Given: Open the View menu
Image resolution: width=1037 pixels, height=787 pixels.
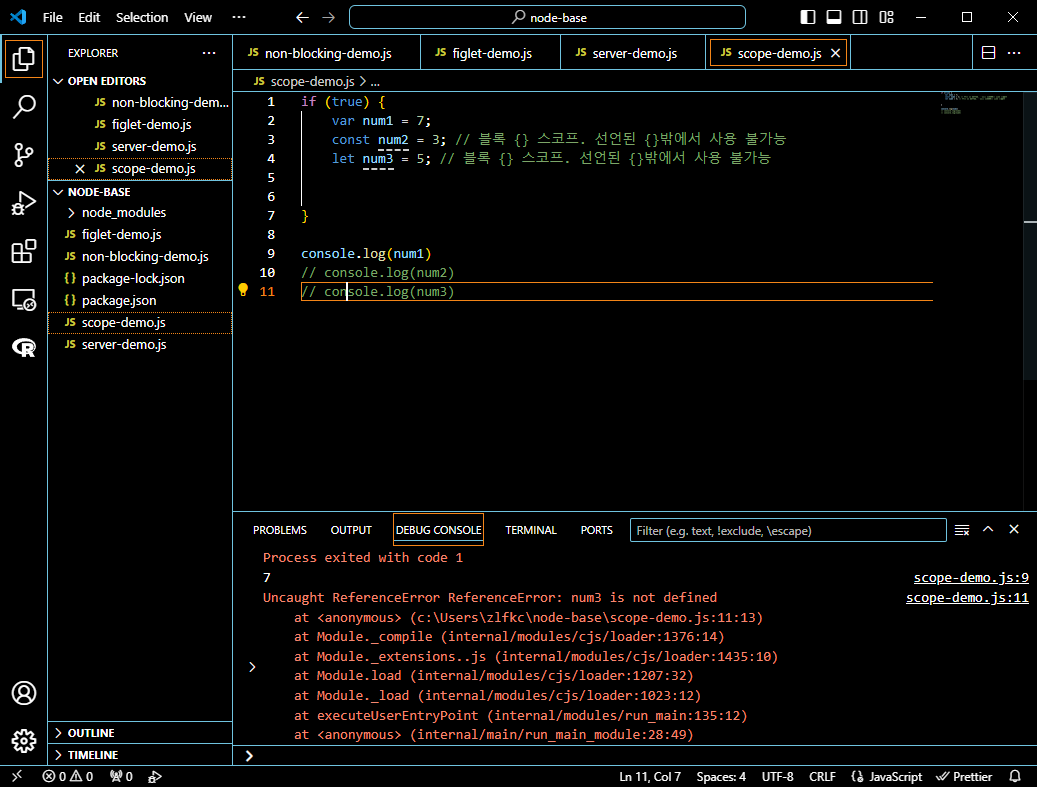Looking at the screenshot, I should click(x=198, y=17).
